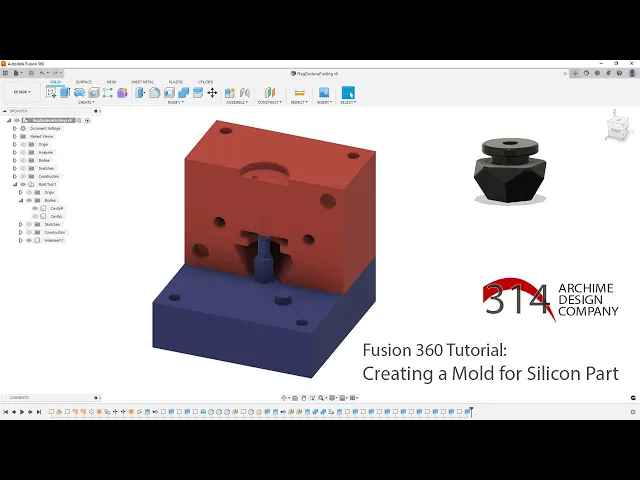Select the Create Form tool

click(122, 93)
